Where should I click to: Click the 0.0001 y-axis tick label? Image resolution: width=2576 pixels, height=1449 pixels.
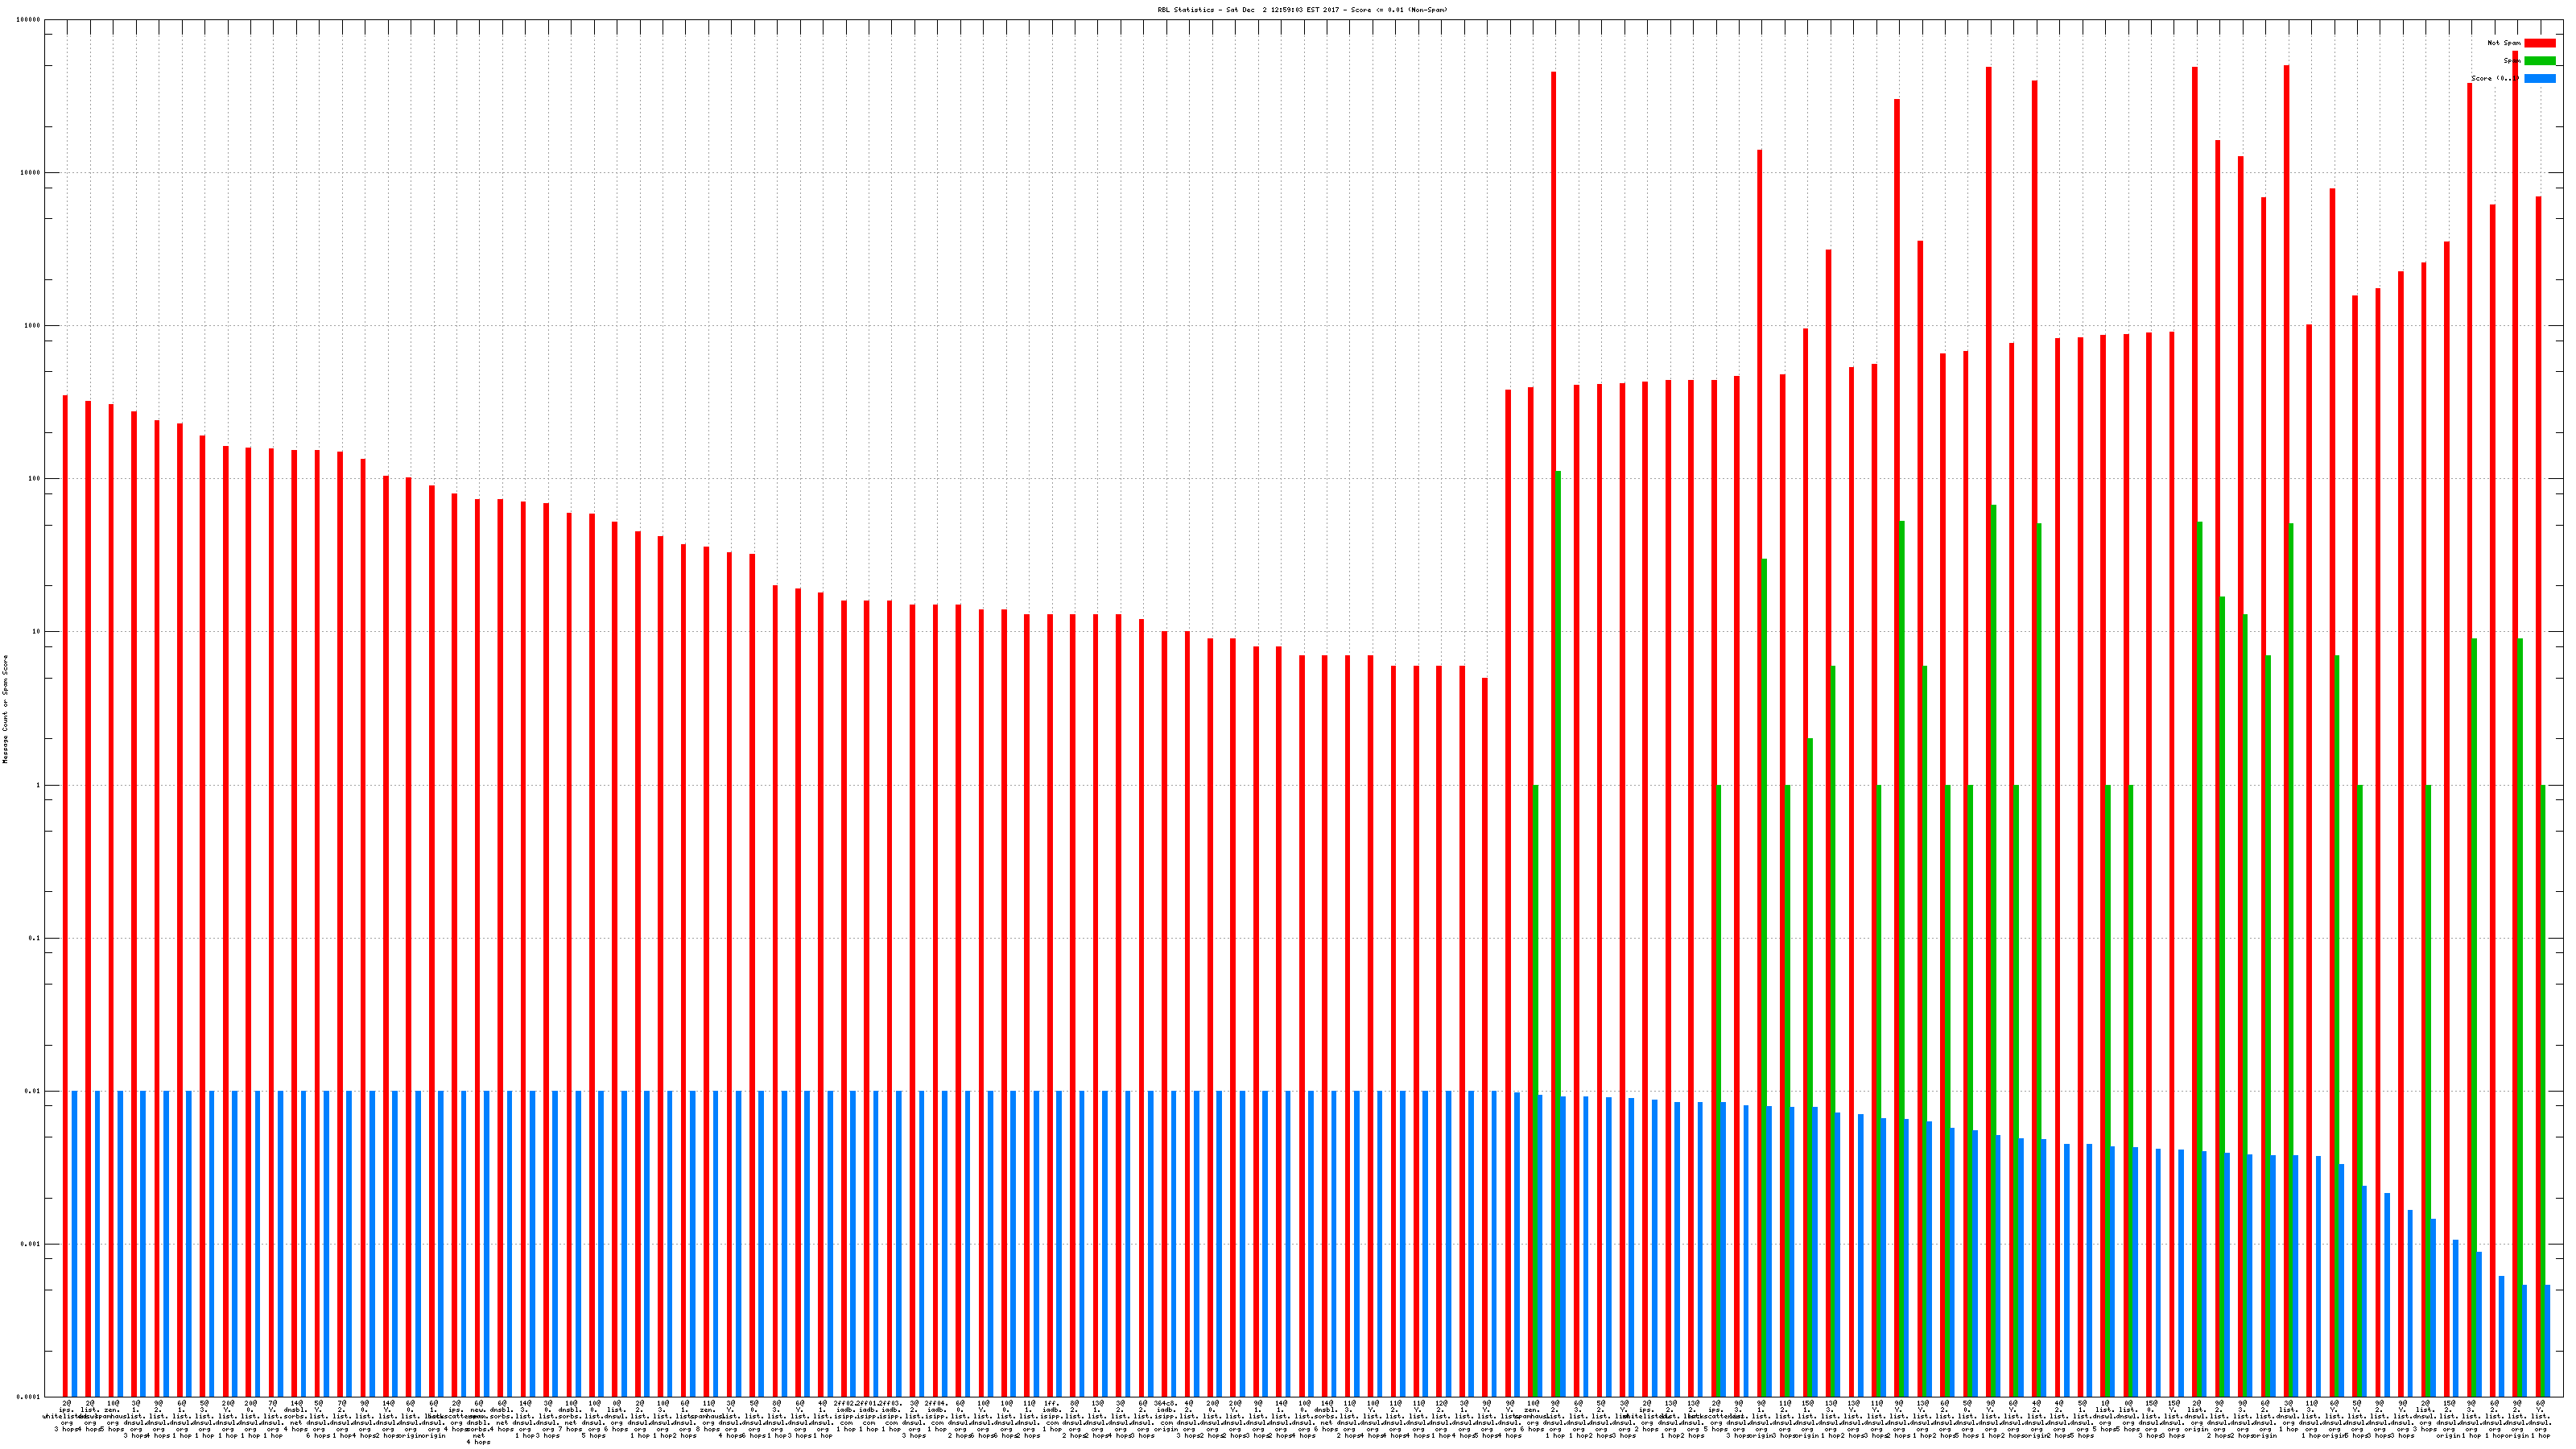tap(29, 1397)
